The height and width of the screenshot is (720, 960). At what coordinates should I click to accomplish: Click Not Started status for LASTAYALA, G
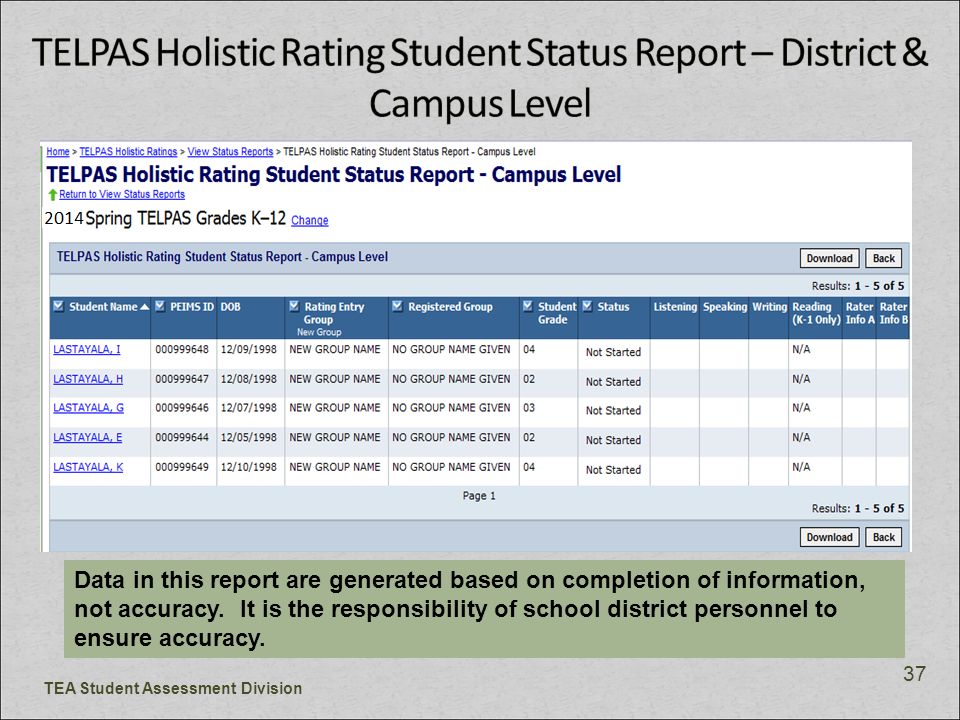point(613,410)
